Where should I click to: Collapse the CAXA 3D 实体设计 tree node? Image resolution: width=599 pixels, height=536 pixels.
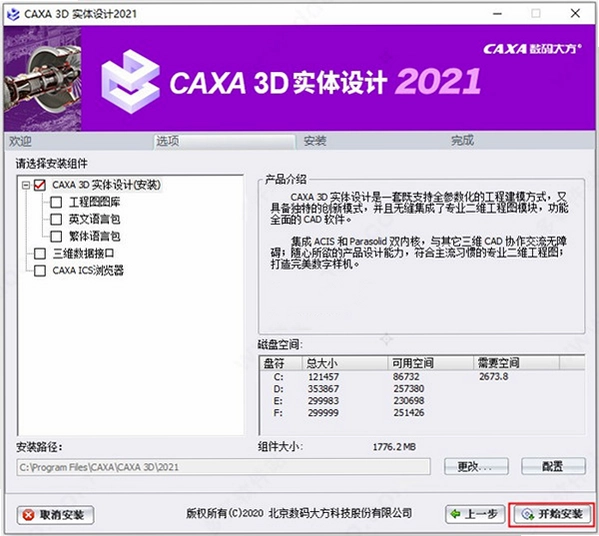pos(26,185)
